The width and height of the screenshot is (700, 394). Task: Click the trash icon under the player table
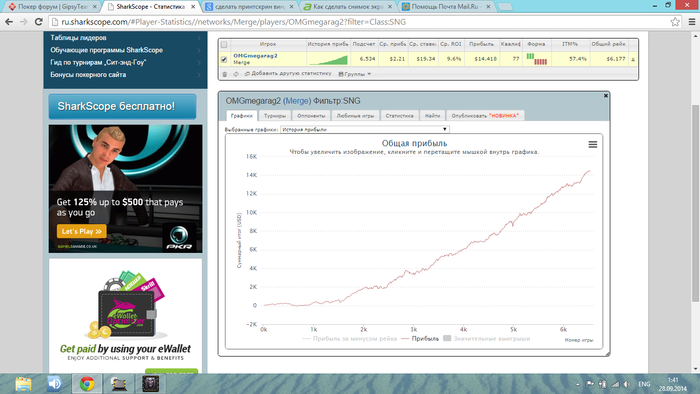pos(225,74)
